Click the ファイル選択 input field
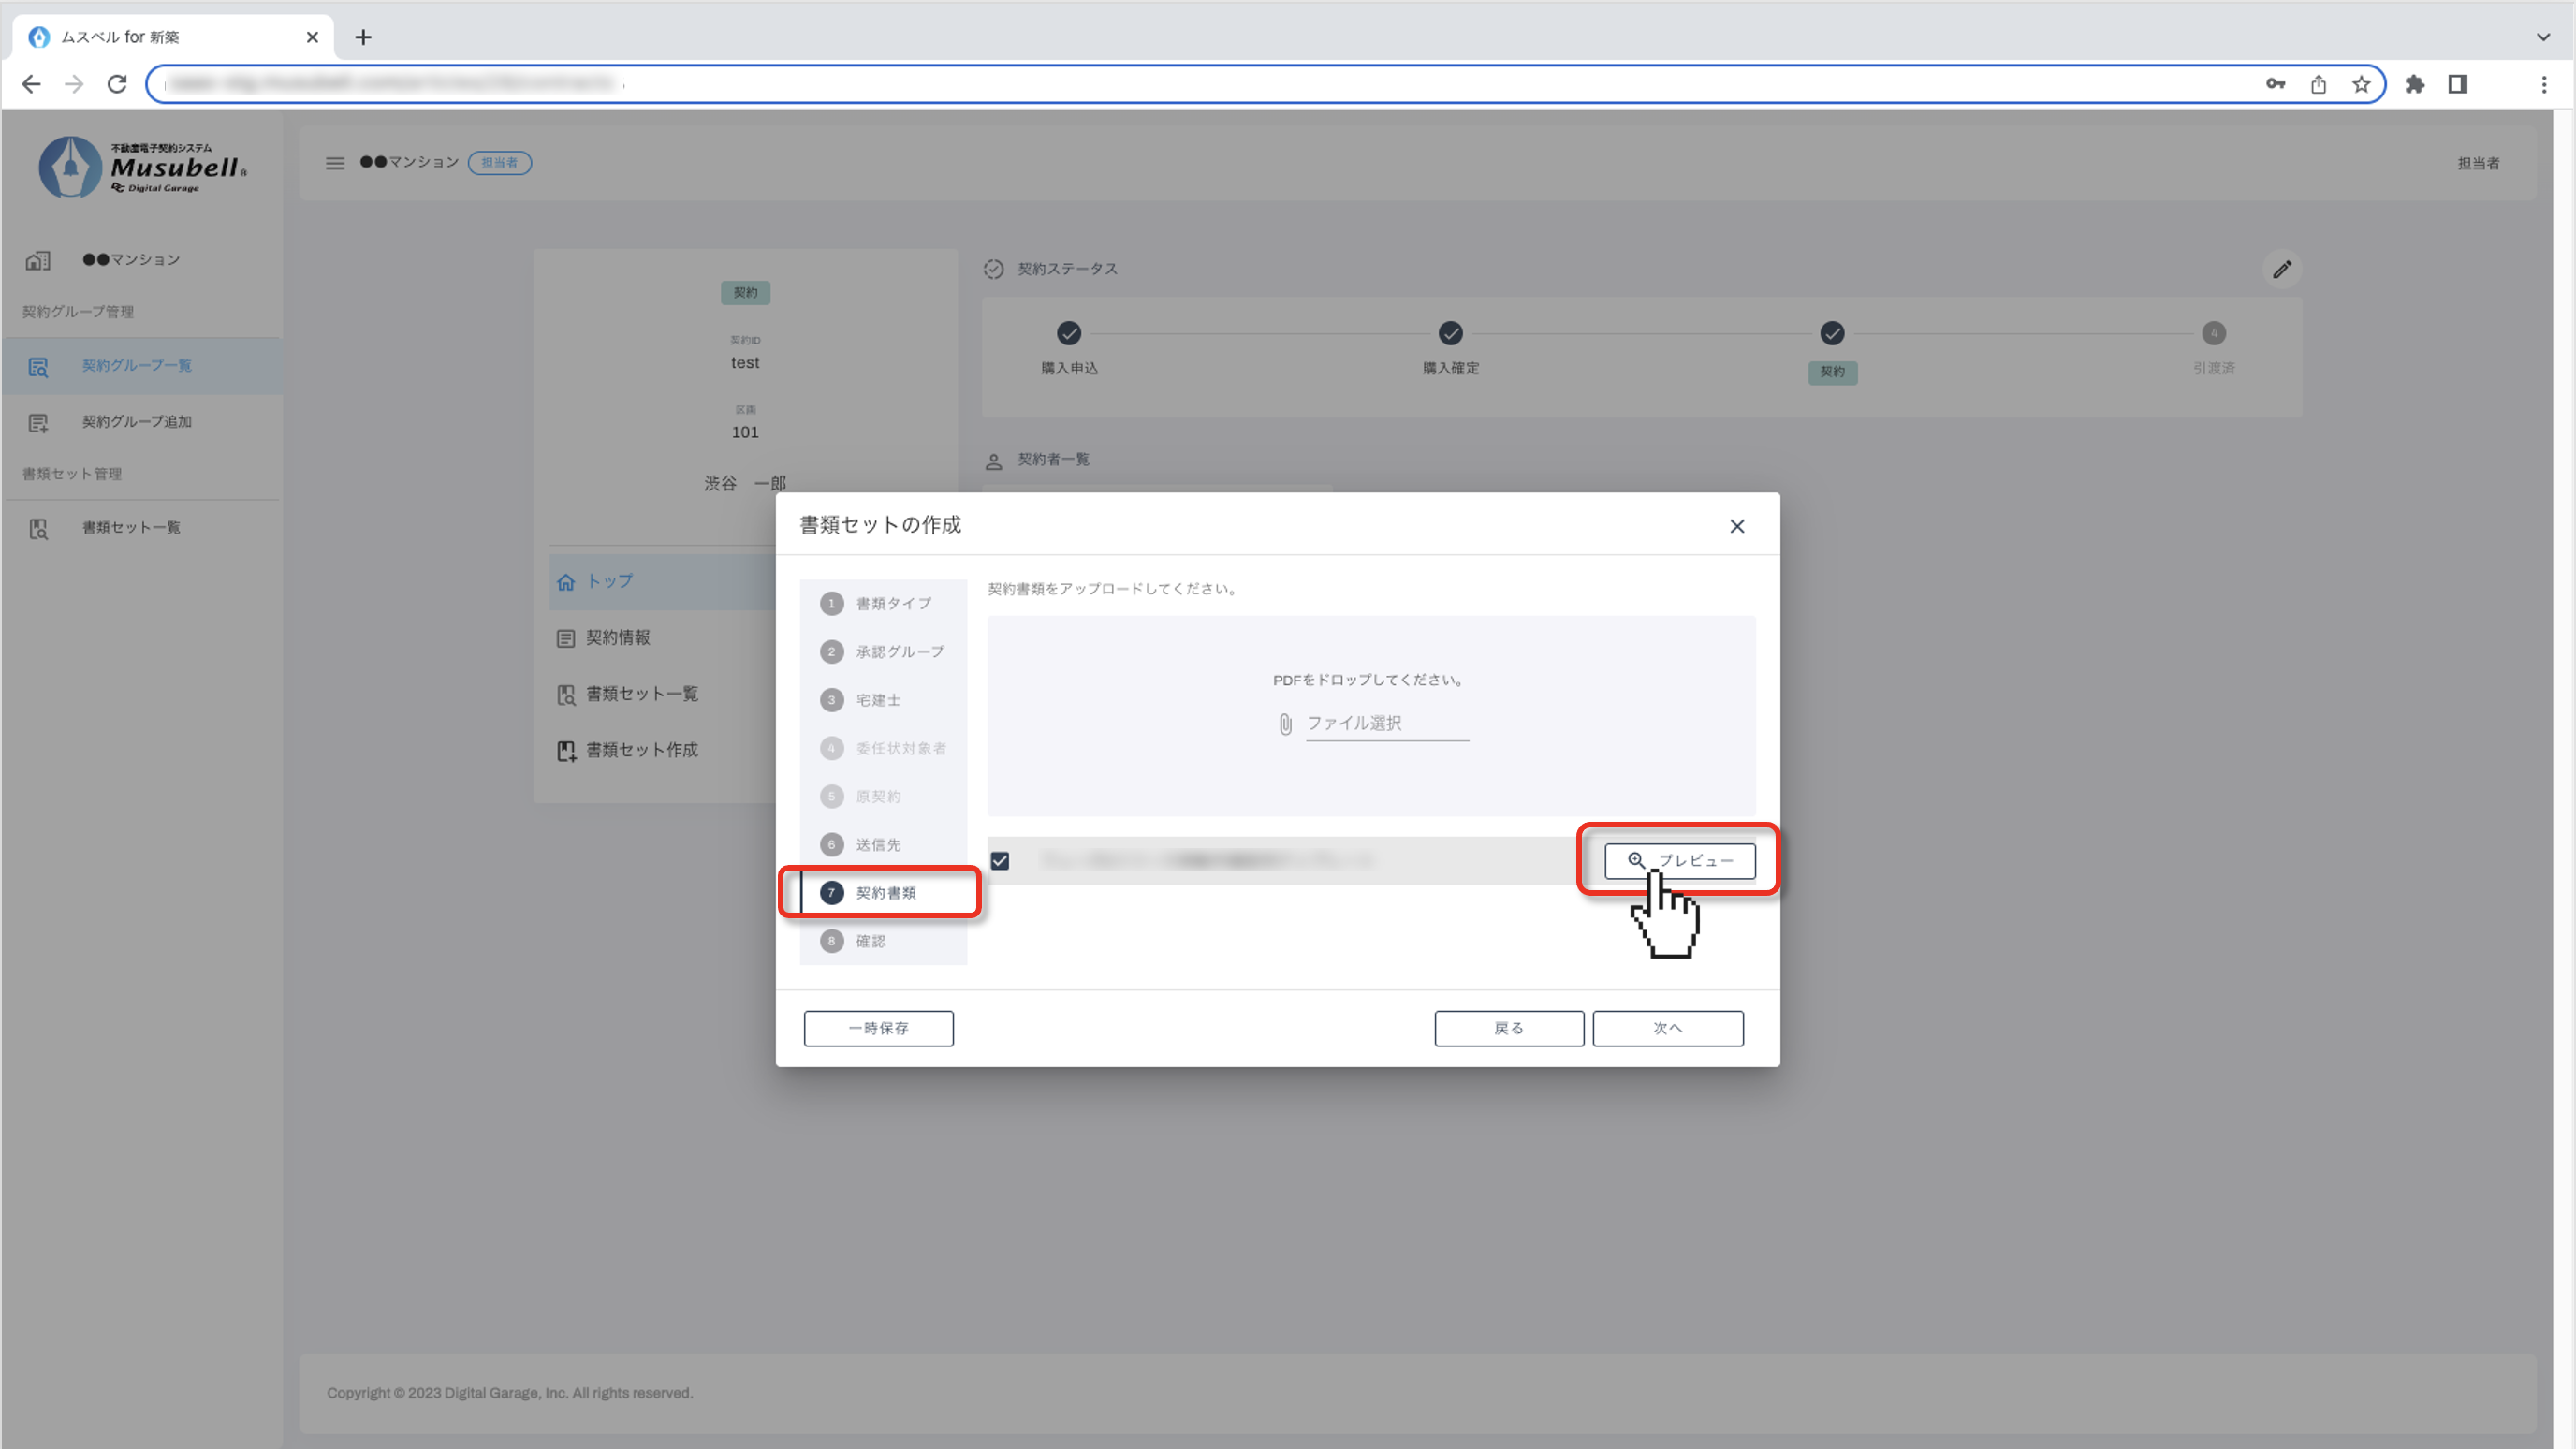 (x=1386, y=724)
